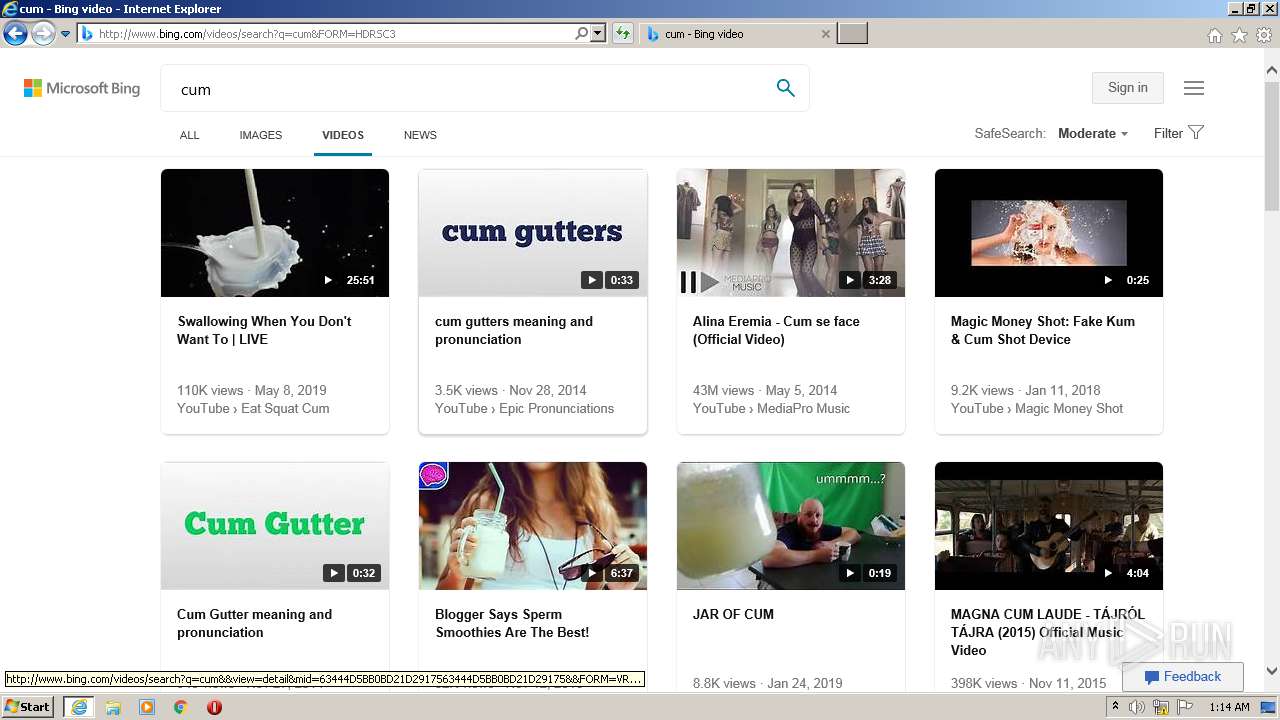Open a new blank browser tab

tap(852, 34)
